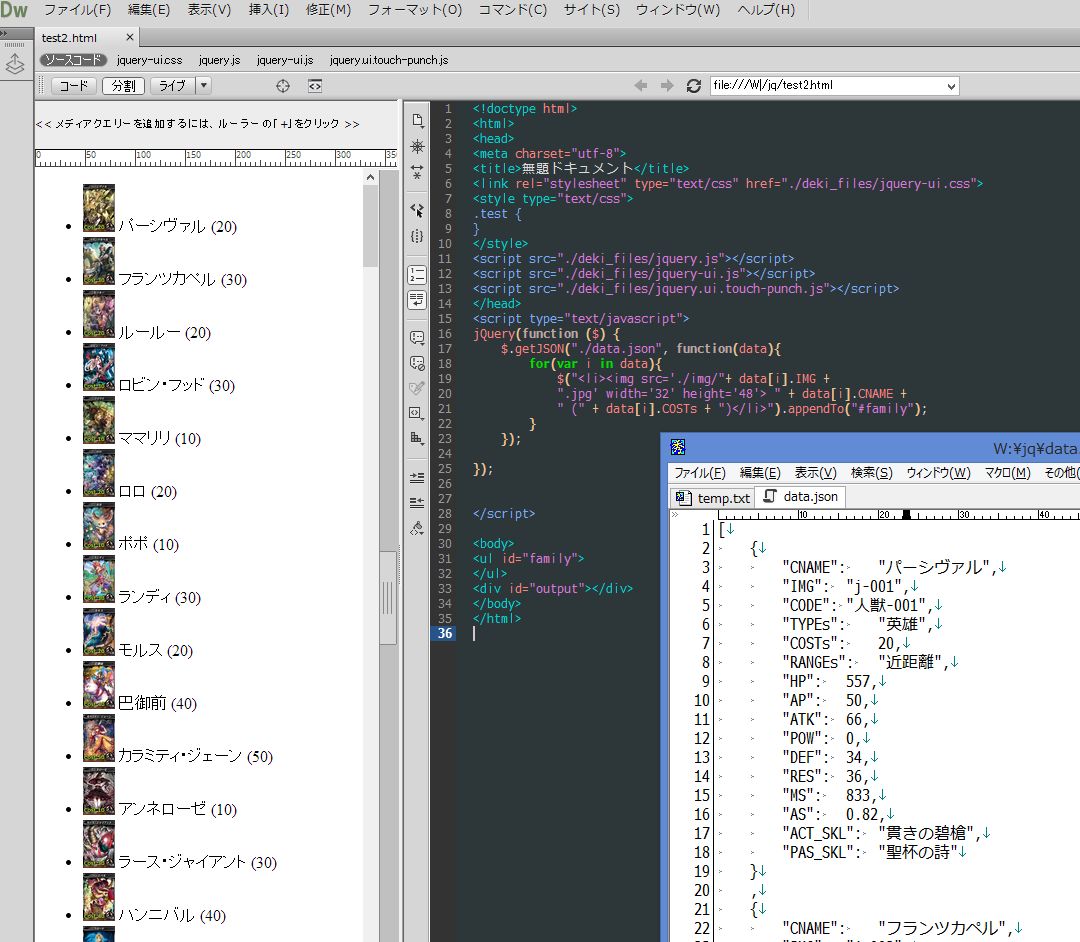
Task: Open related file jquery-ui.css
Action: [x=149, y=60]
